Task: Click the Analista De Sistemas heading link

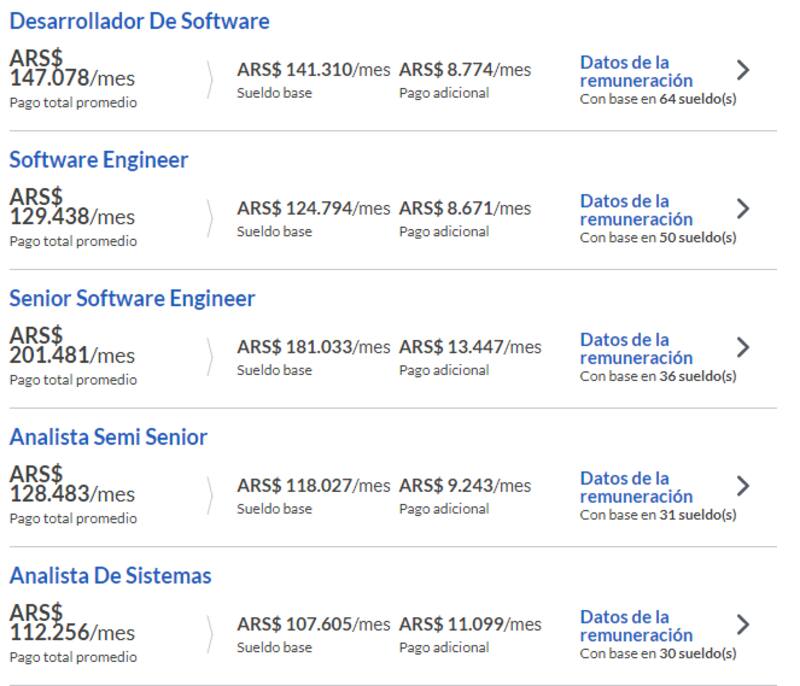Action: click(110, 576)
